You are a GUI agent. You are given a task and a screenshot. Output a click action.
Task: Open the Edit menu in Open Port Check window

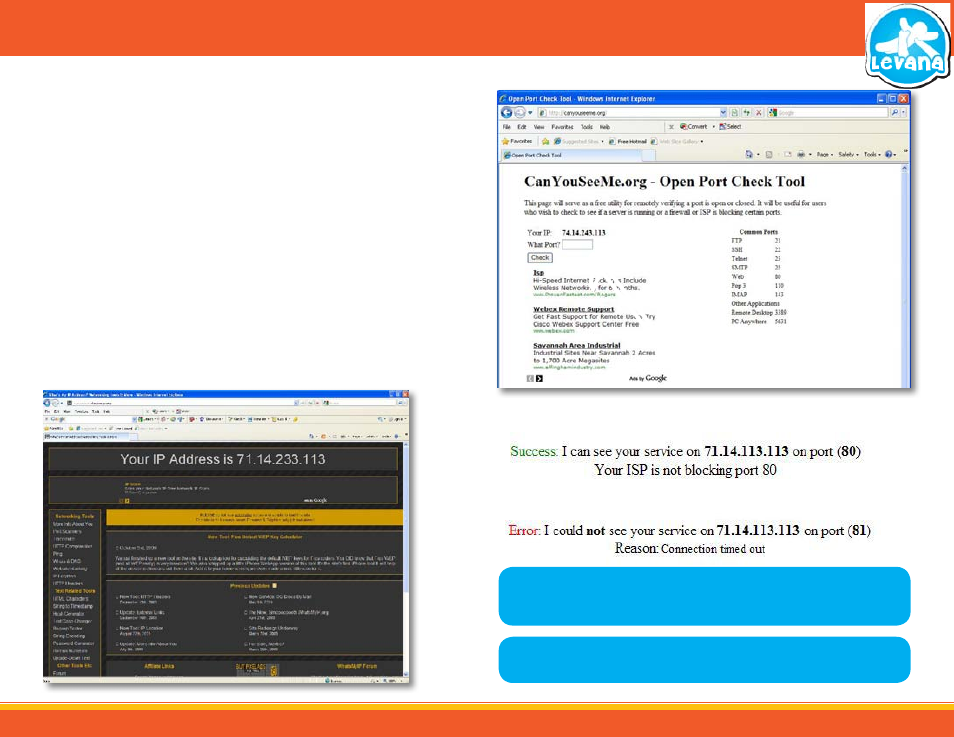(521, 127)
